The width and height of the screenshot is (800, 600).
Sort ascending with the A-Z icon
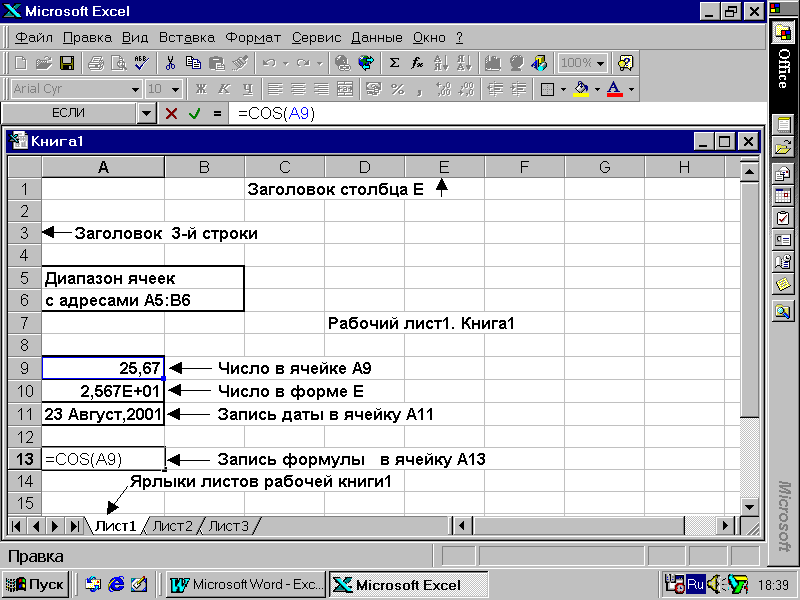click(x=440, y=63)
